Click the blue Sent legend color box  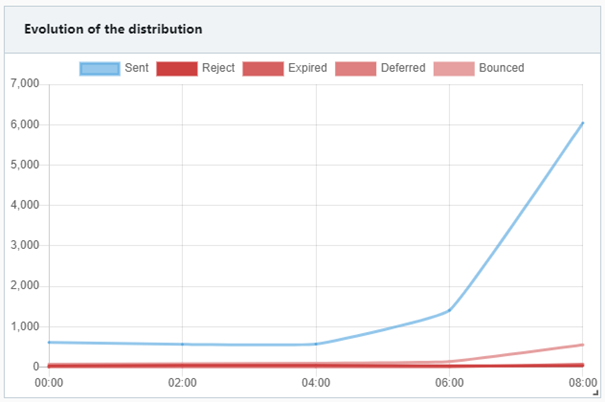pyautogui.click(x=99, y=68)
